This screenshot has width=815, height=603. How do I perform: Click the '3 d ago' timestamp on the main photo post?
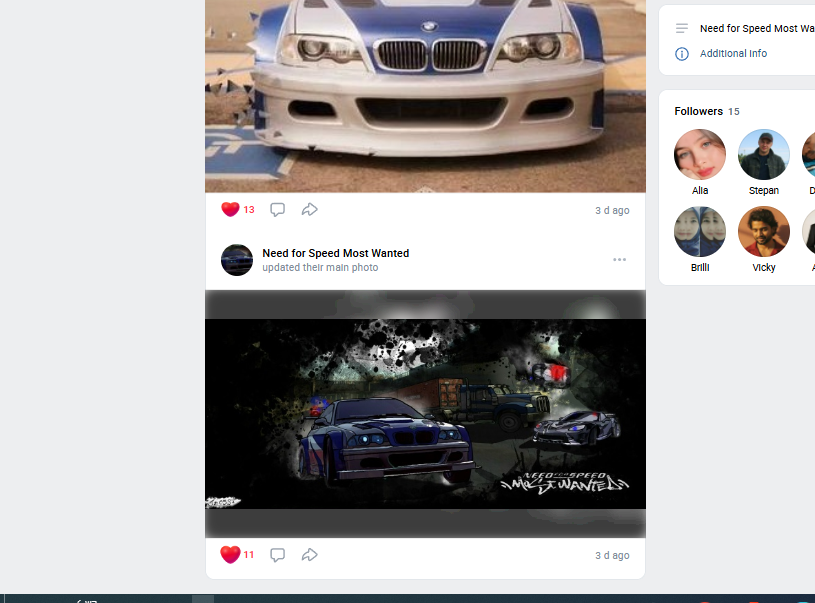(612, 555)
